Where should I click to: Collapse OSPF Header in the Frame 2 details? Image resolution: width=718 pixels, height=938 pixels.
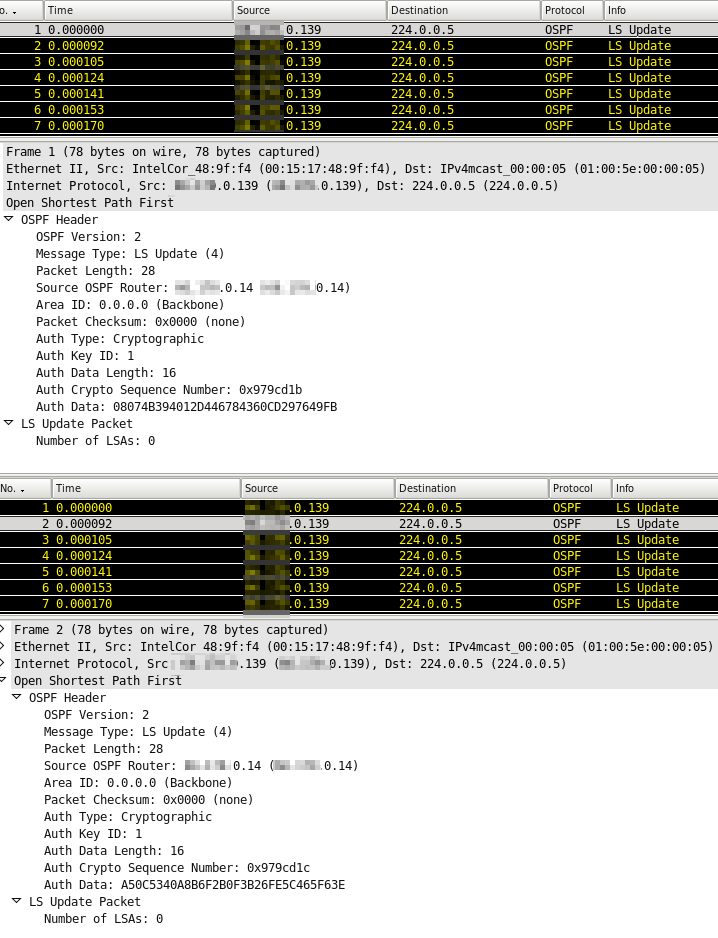[17, 698]
